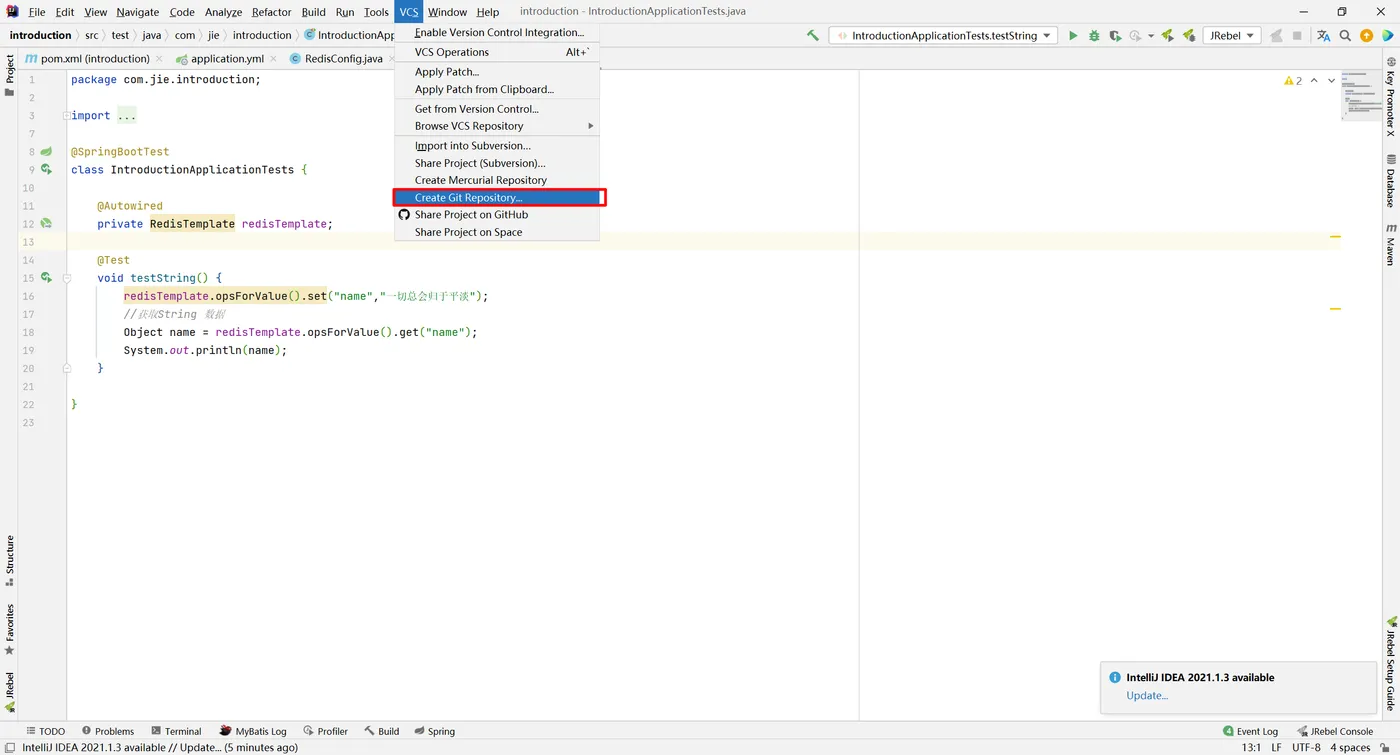Go to previous highlighted error arrow

pos(1314,80)
